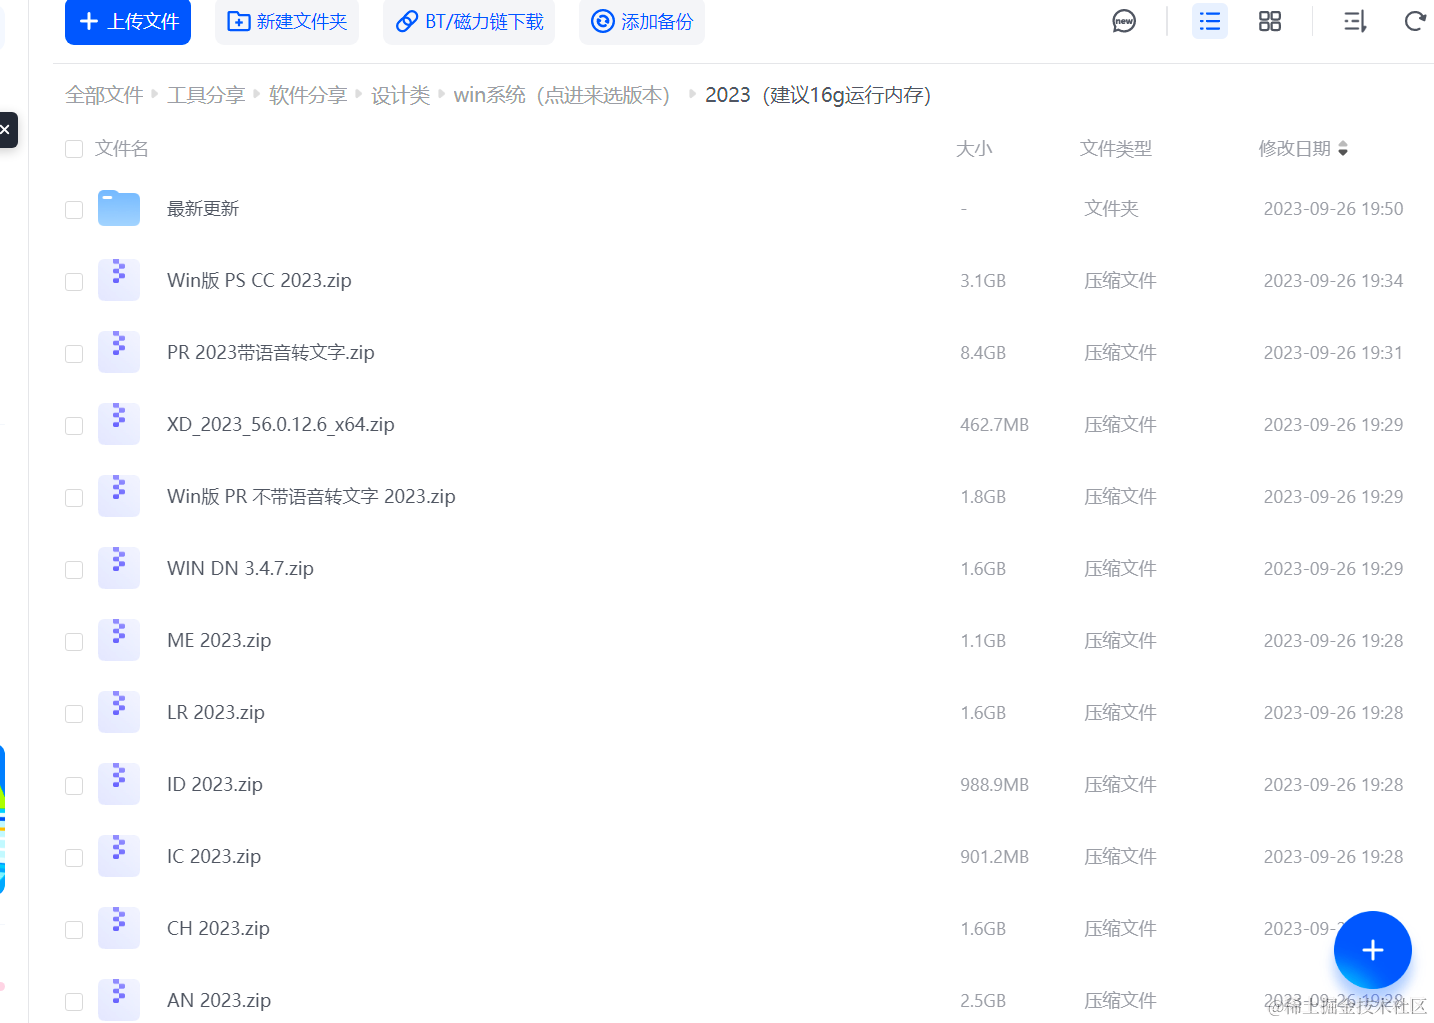Tick checkbox for XD_2023_56.0.12.6_x64.zip

(x=74, y=425)
